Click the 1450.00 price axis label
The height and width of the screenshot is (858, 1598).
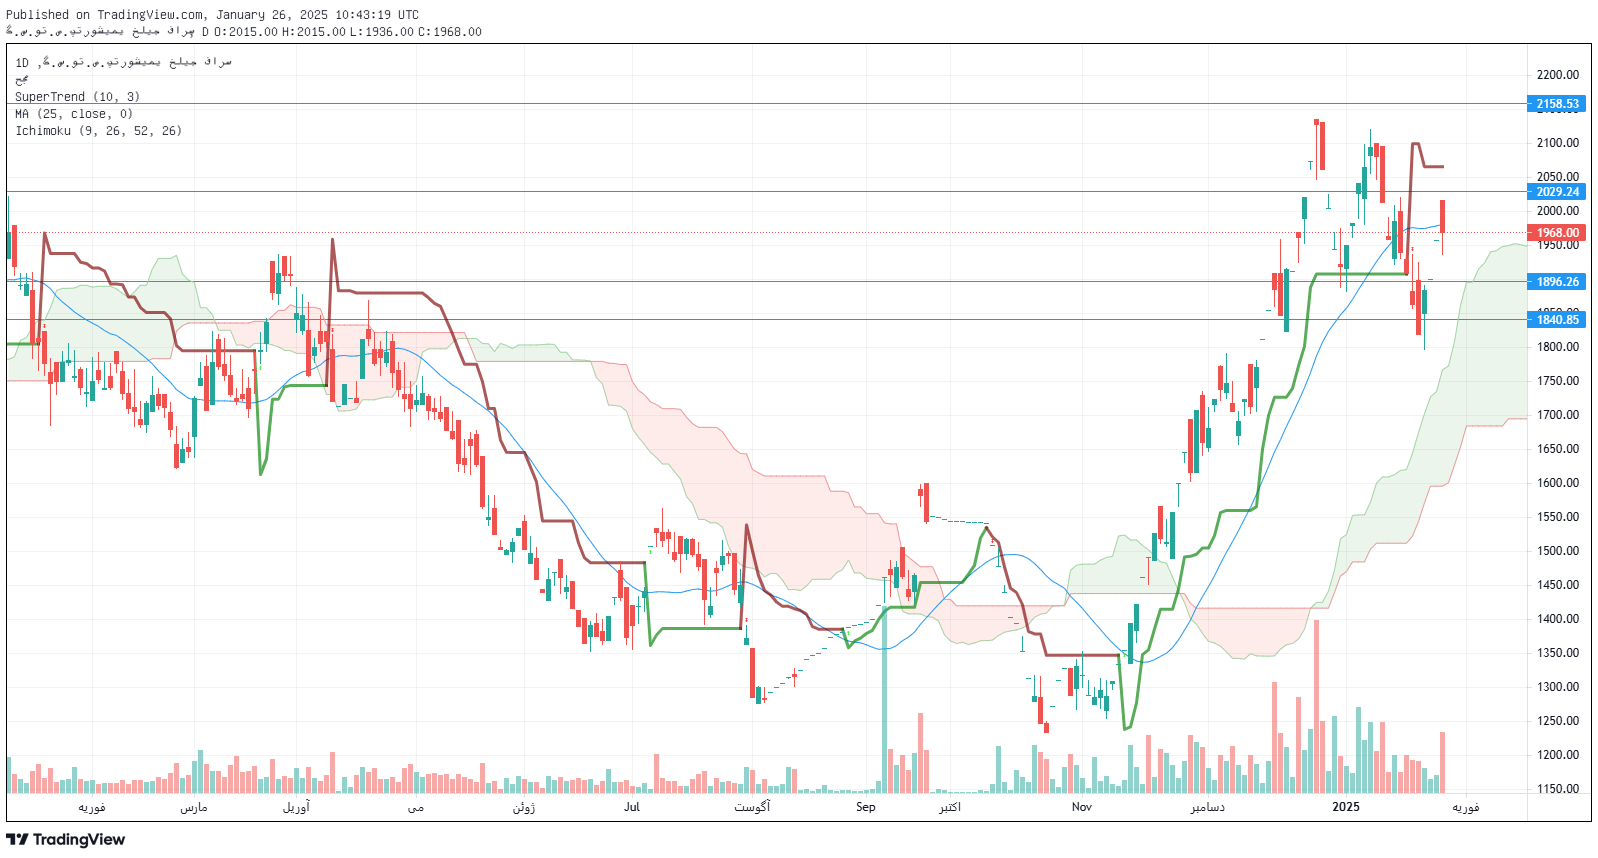[1558, 585]
